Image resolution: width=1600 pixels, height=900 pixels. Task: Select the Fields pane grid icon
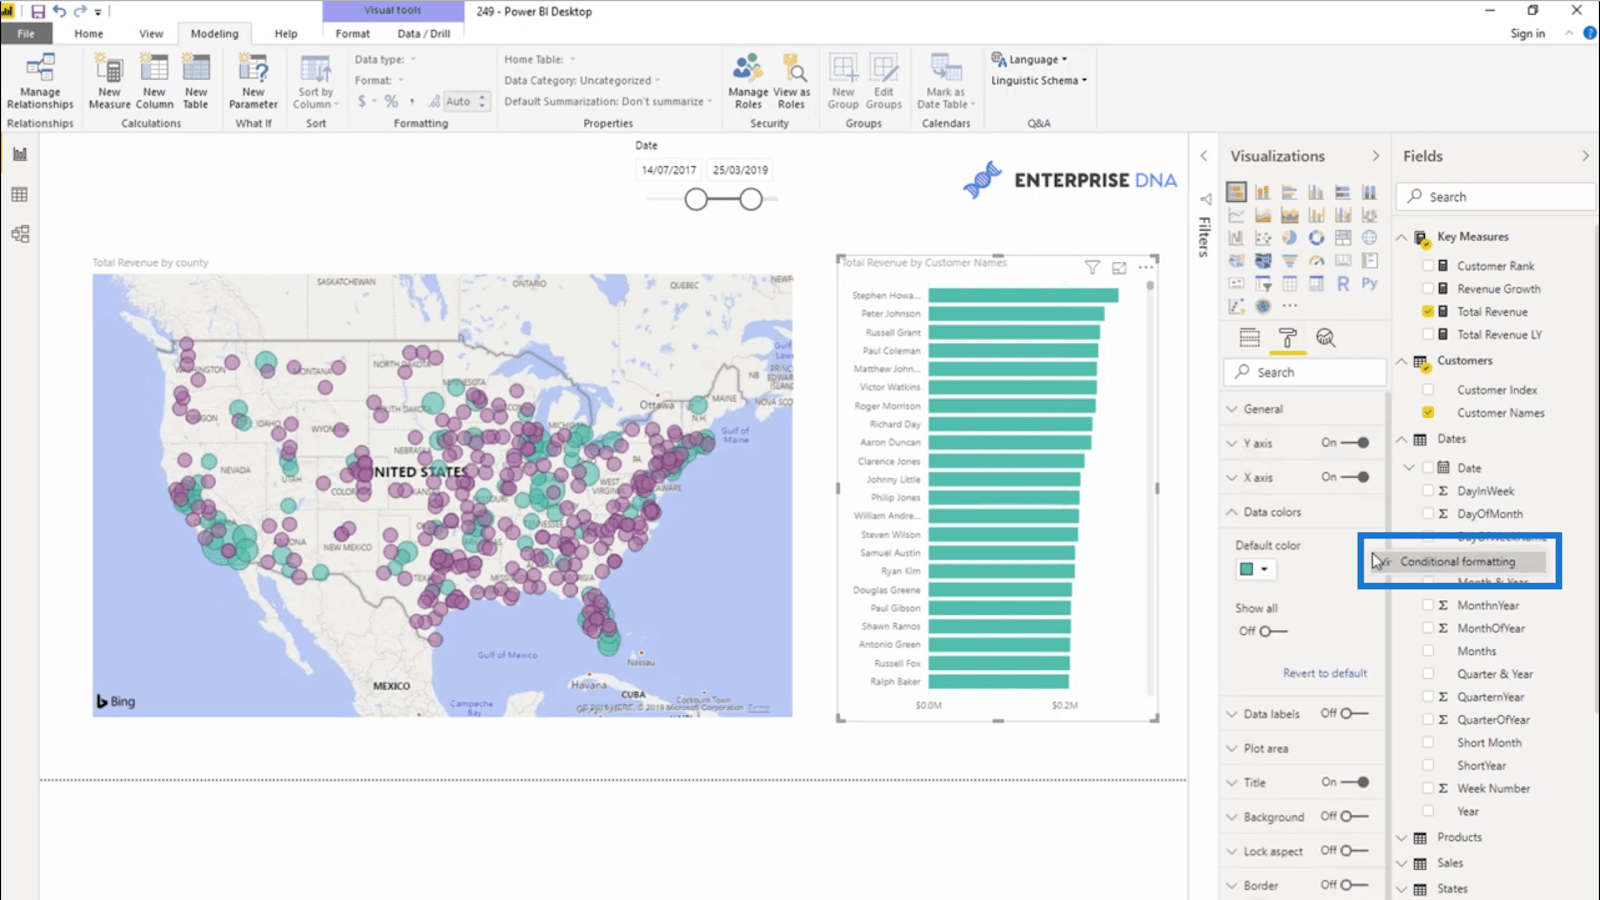[x=1249, y=338]
